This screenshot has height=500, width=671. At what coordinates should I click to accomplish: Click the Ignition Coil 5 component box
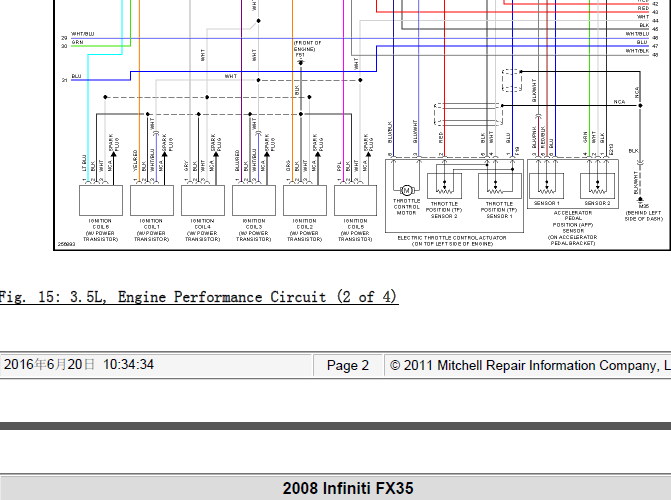[x=356, y=200]
